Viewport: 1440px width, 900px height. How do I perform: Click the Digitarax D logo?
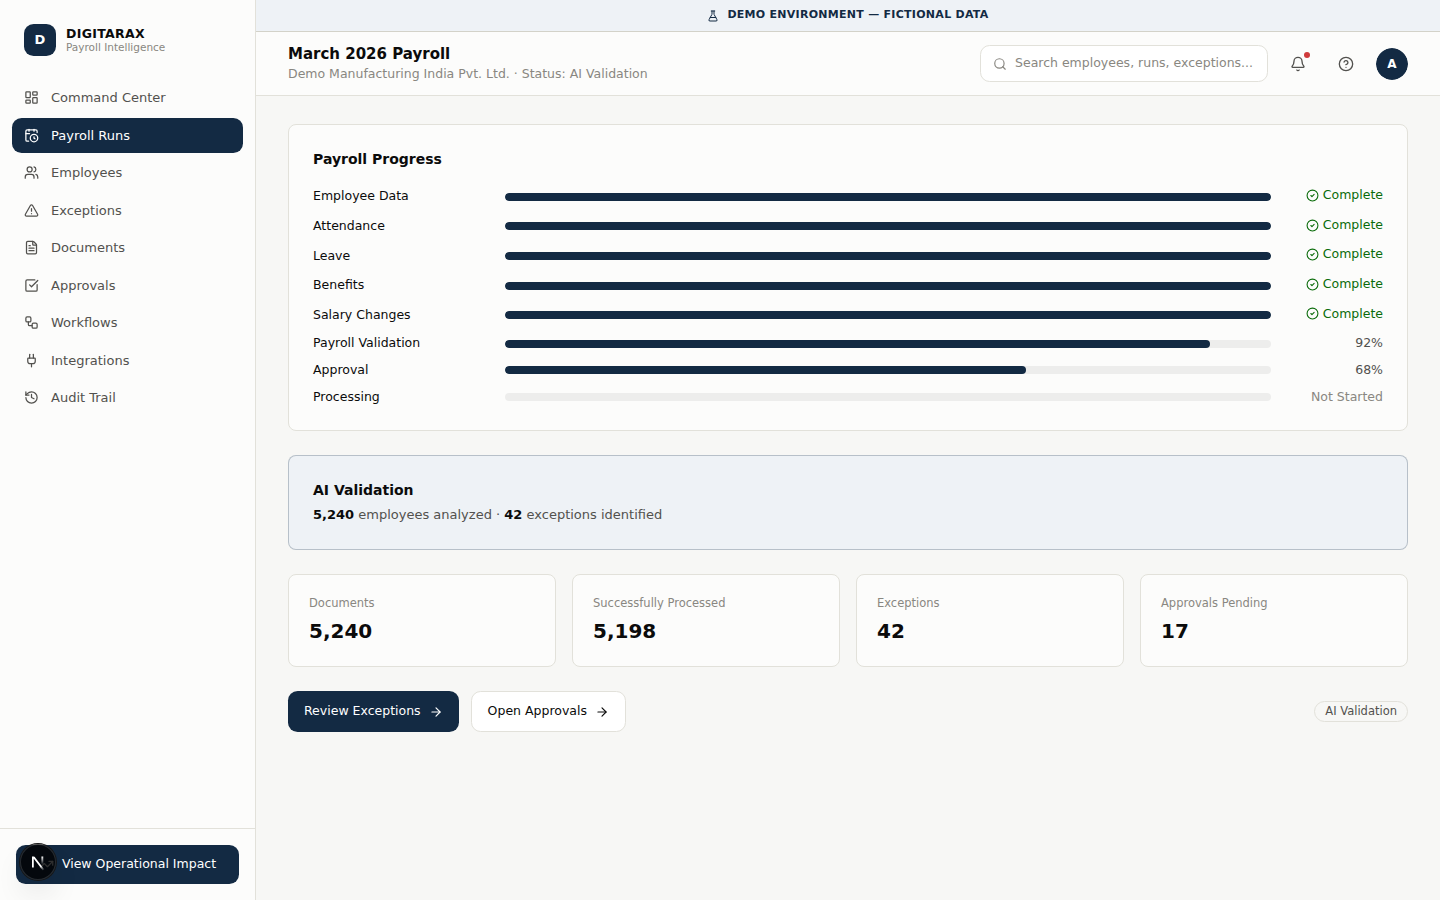tap(40, 40)
